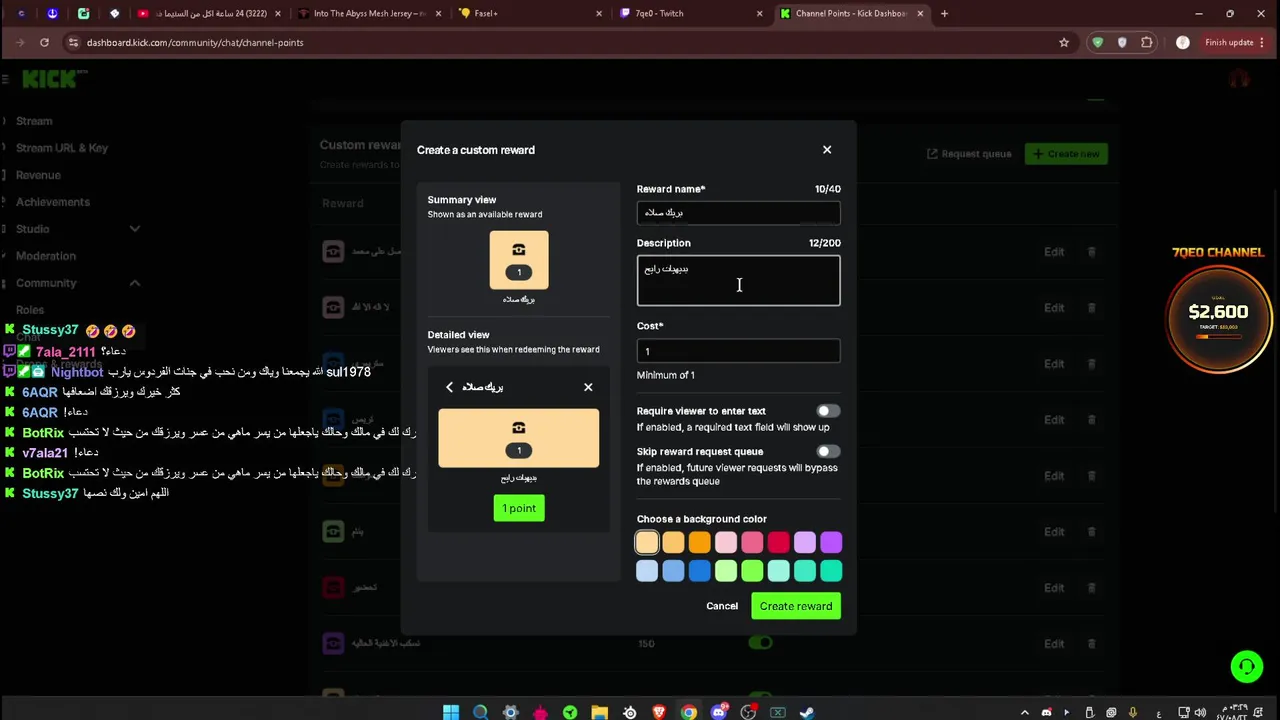Click Edit on the first reward row

(x=1054, y=252)
